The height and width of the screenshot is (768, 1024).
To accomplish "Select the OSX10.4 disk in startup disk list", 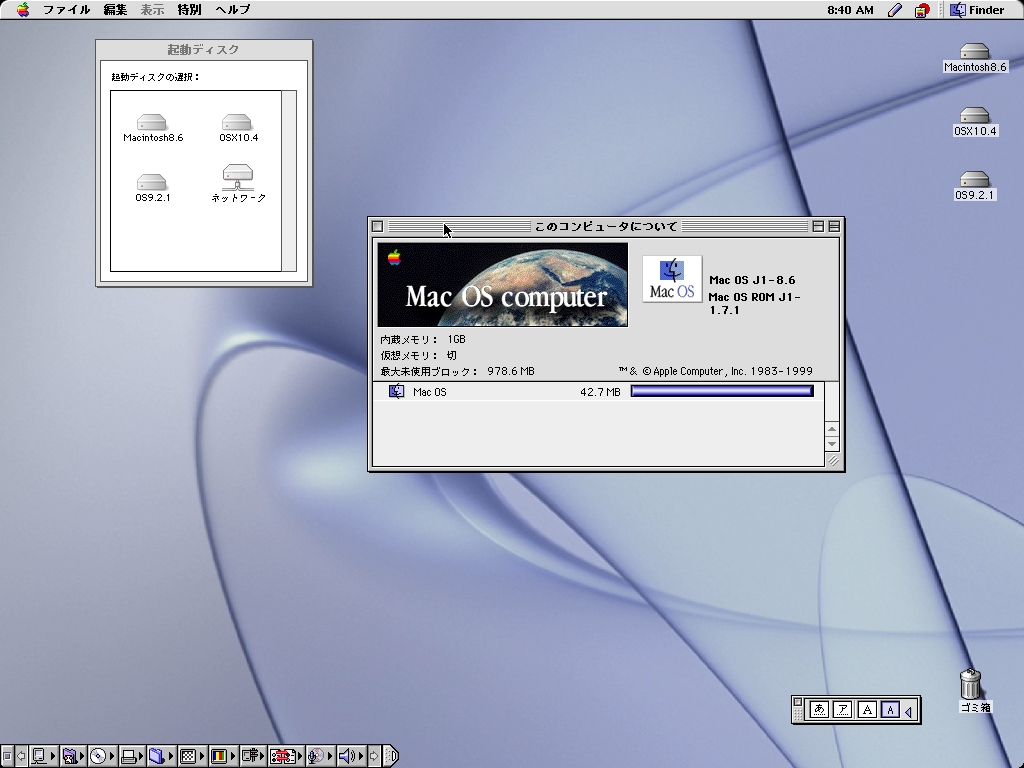I will [238, 122].
